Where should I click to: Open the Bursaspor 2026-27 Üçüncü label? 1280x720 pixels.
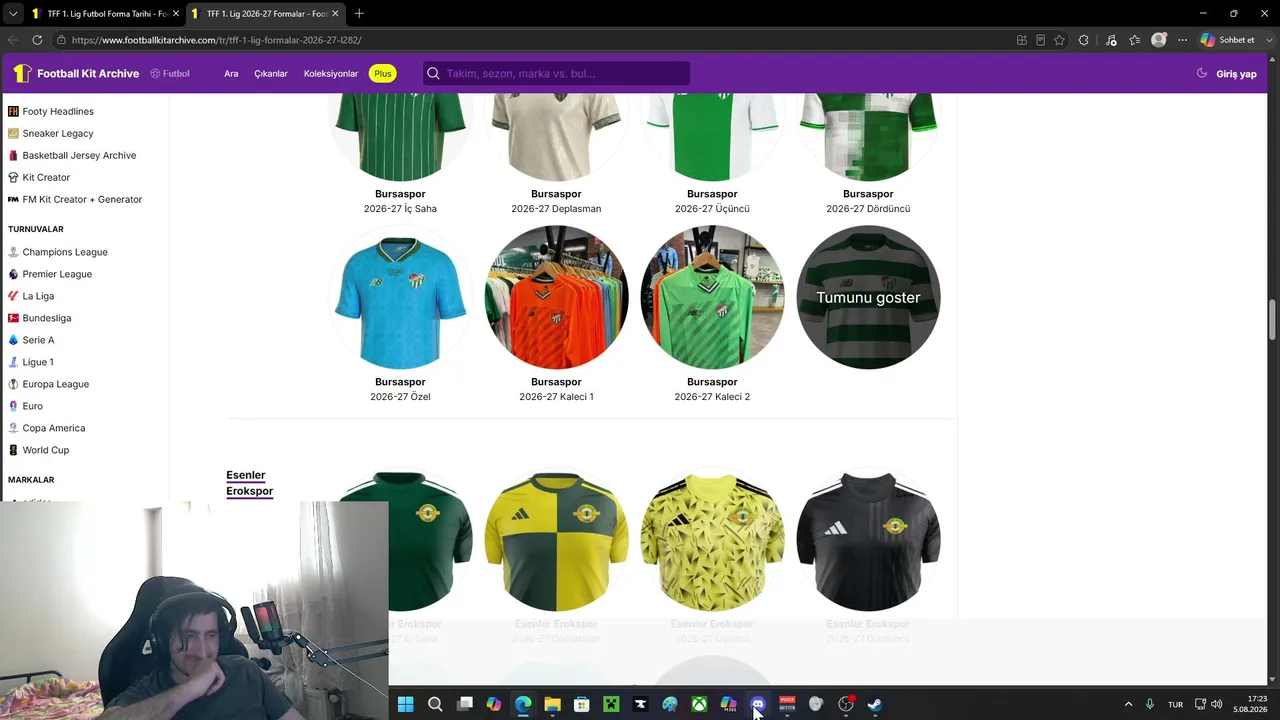click(712, 209)
